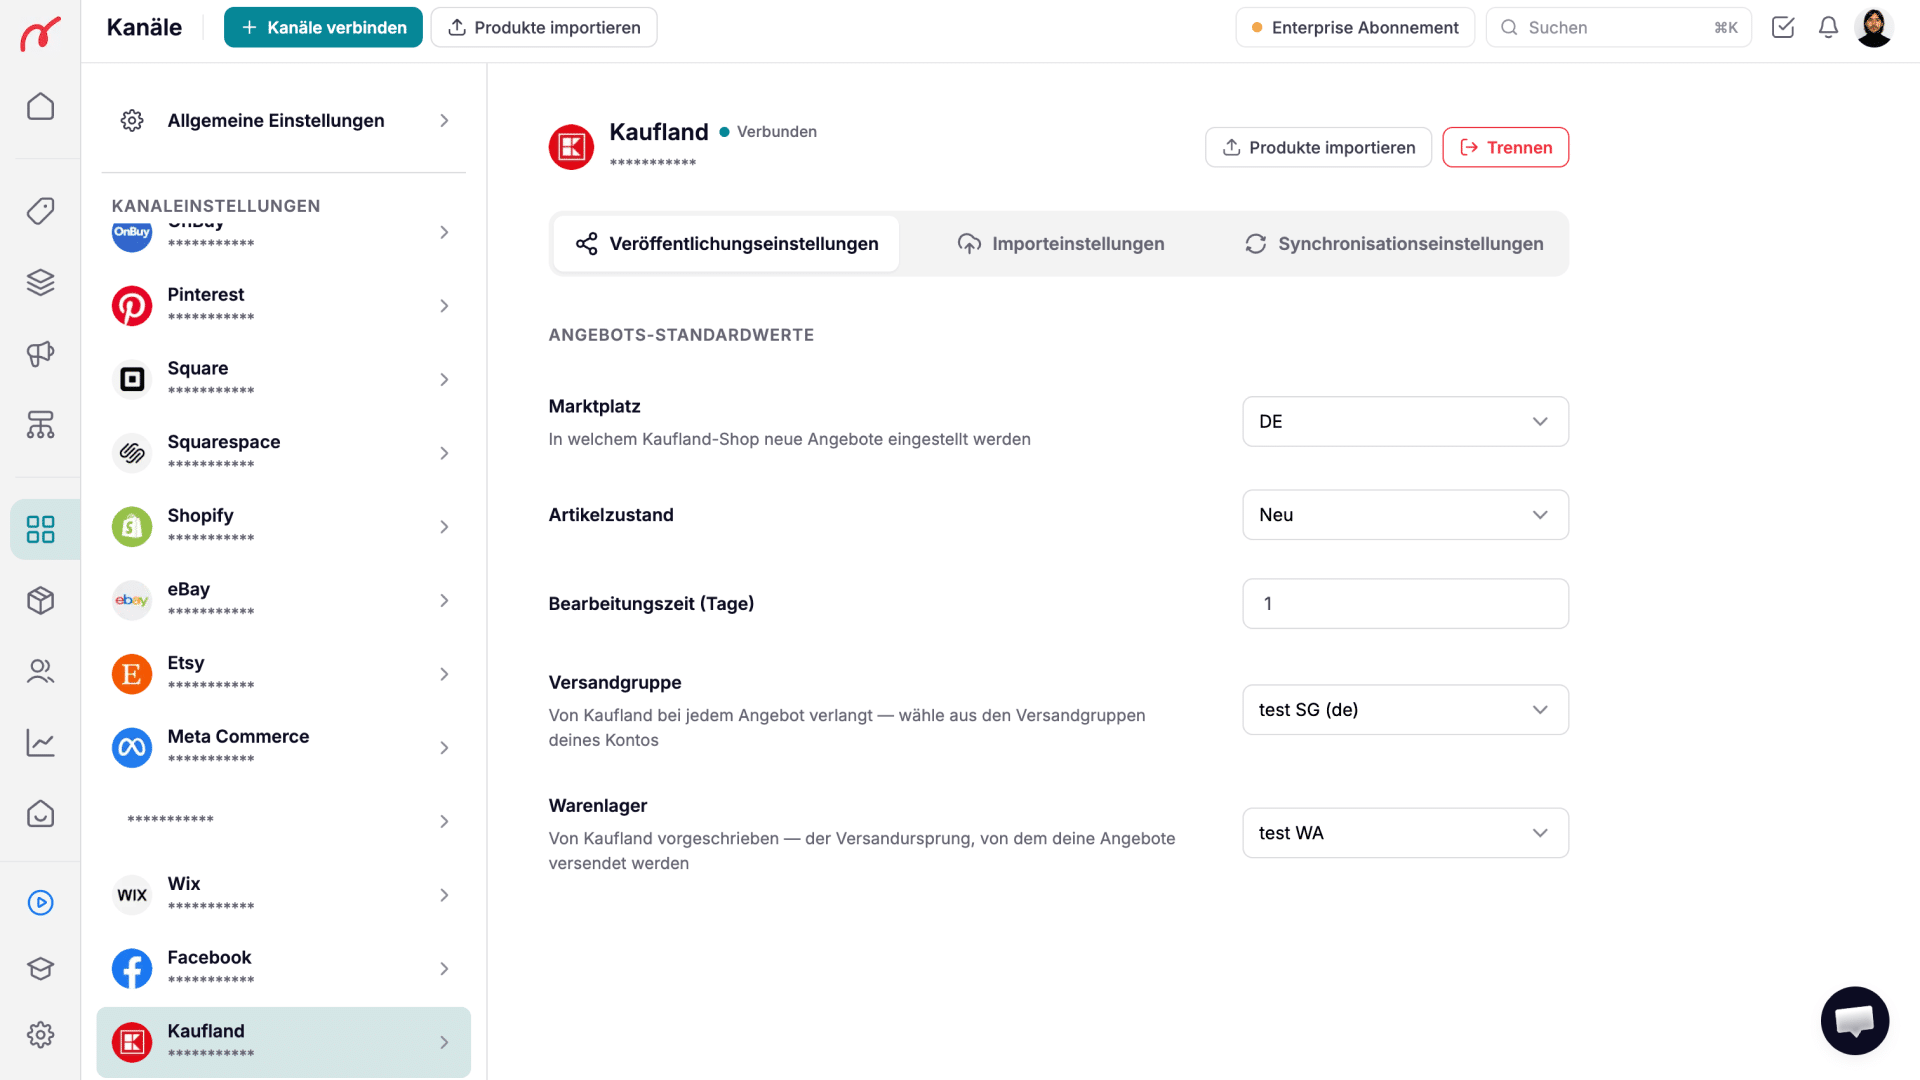The image size is (1920, 1080).
Task: Open the Versandgruppe test SG (de) dropdown
Action: tap(1405, 710)
